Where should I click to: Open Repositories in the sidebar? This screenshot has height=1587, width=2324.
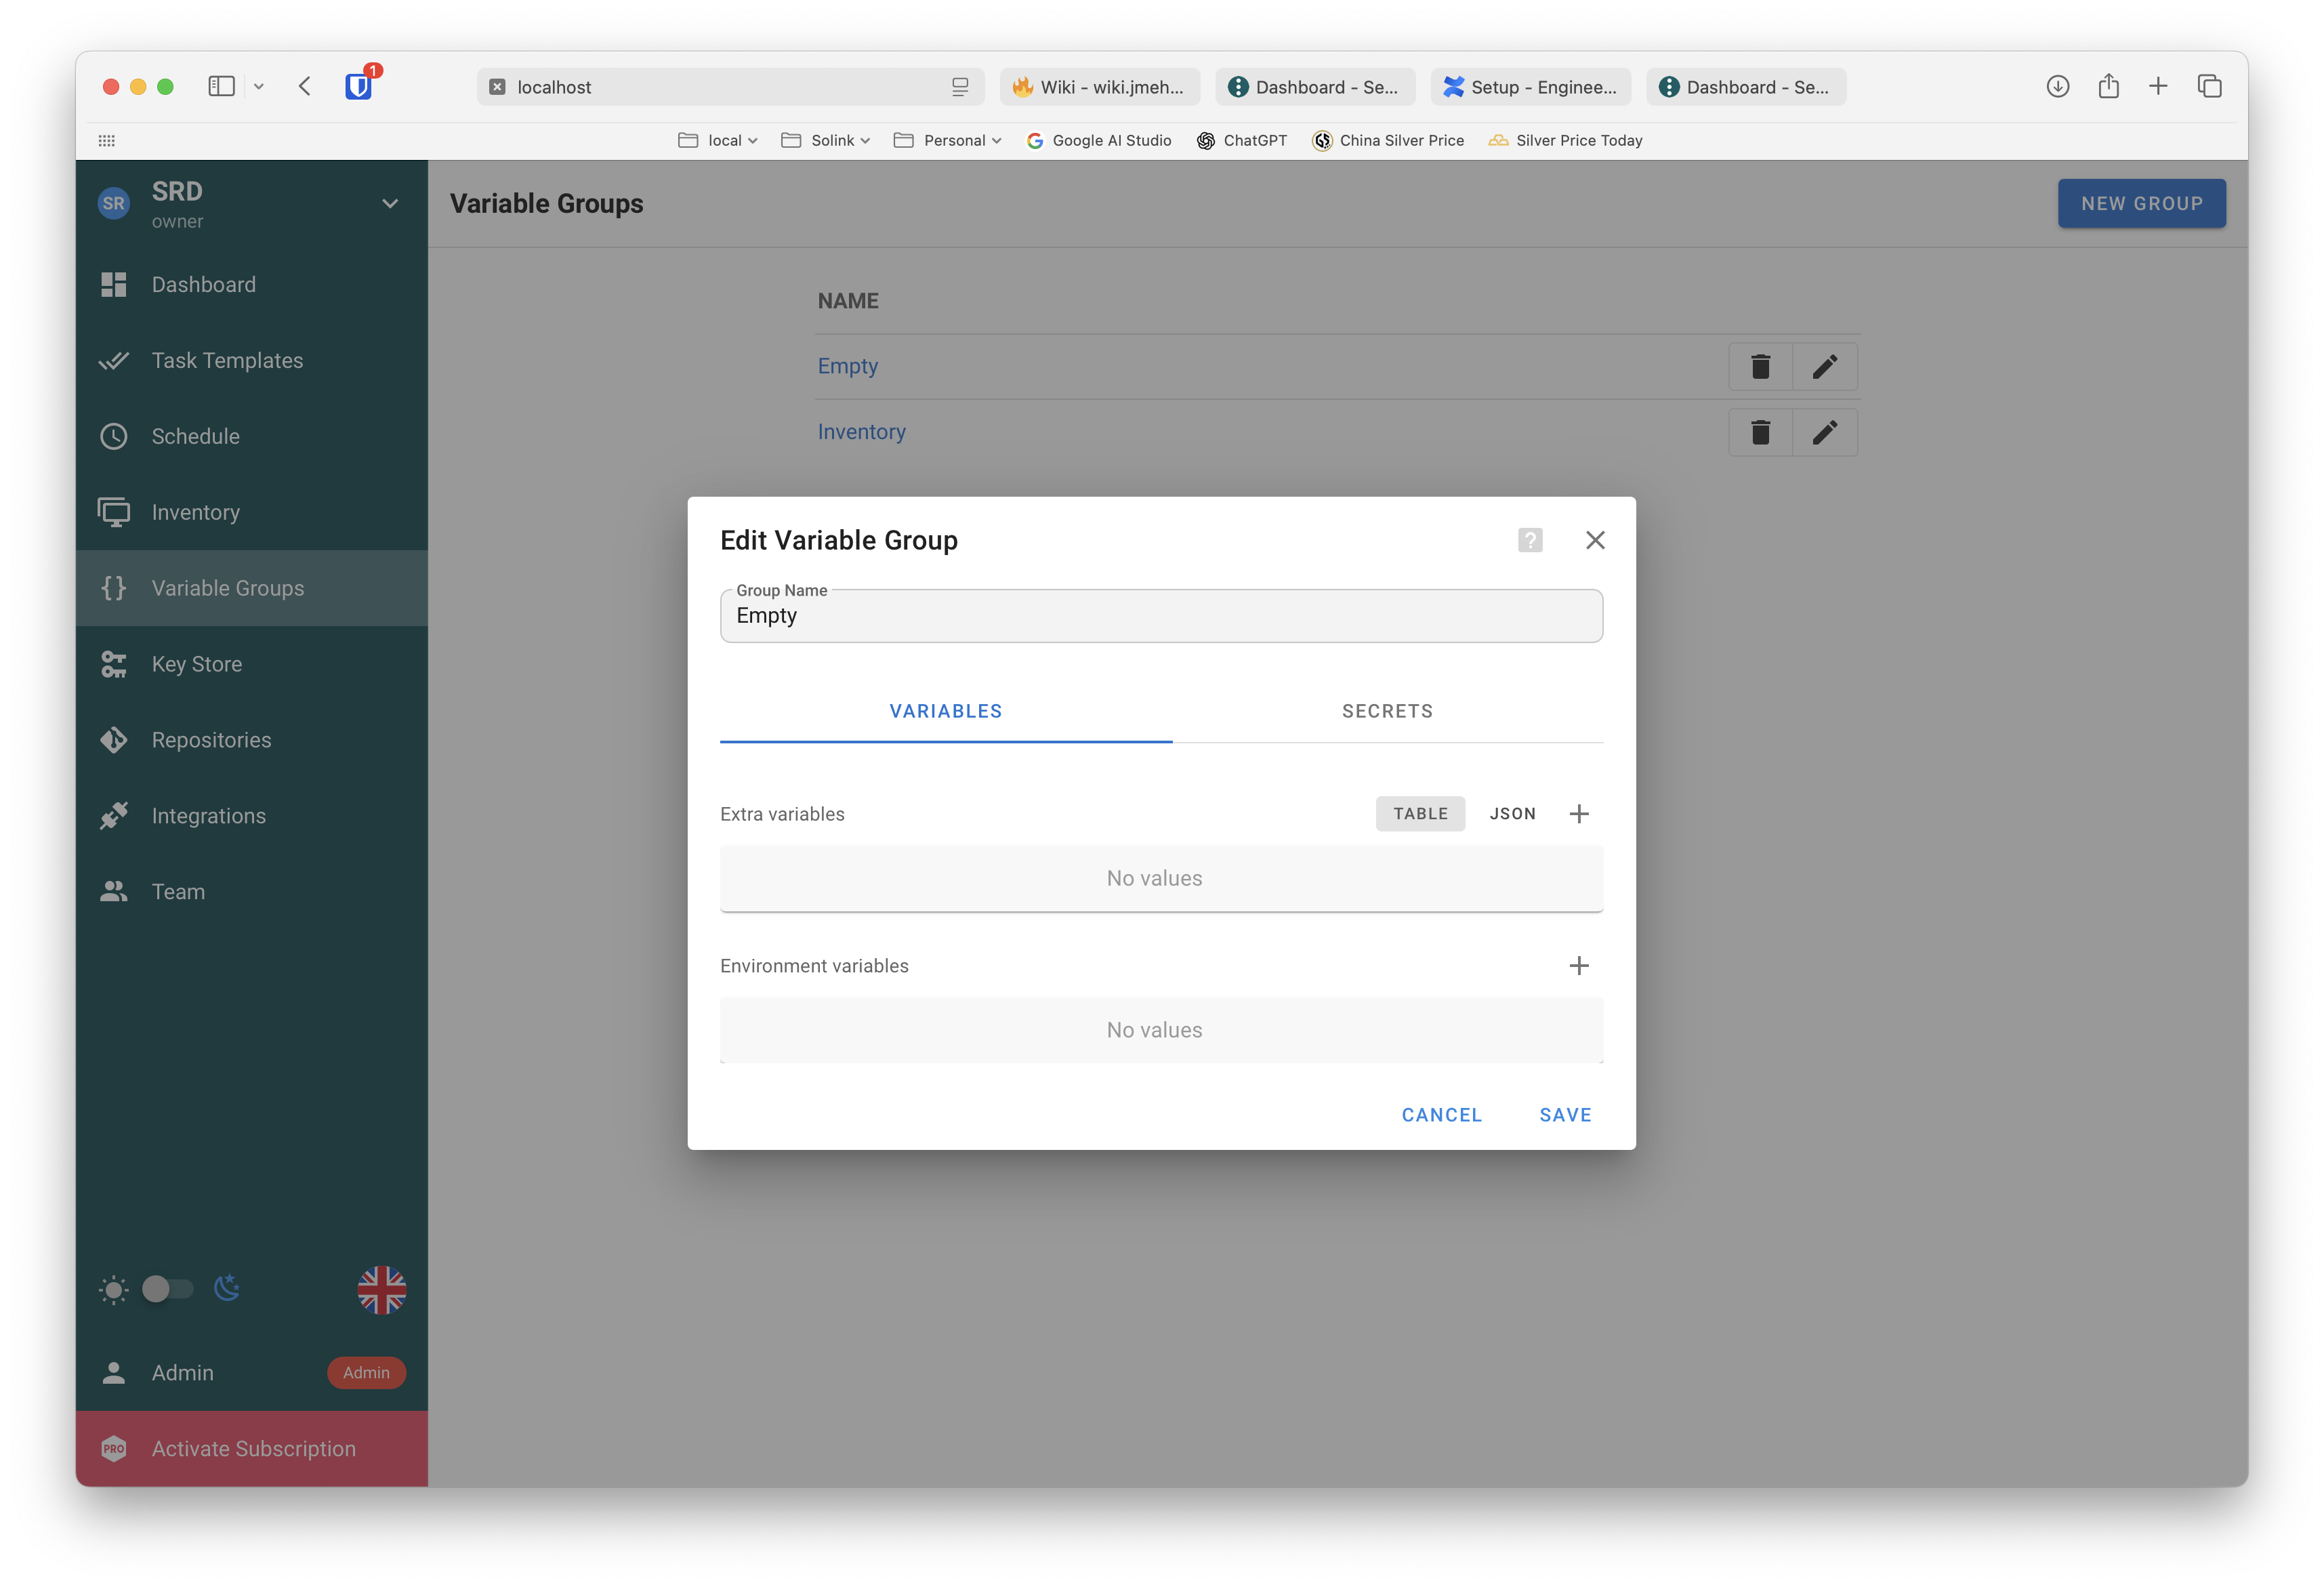tap(211, 740)
